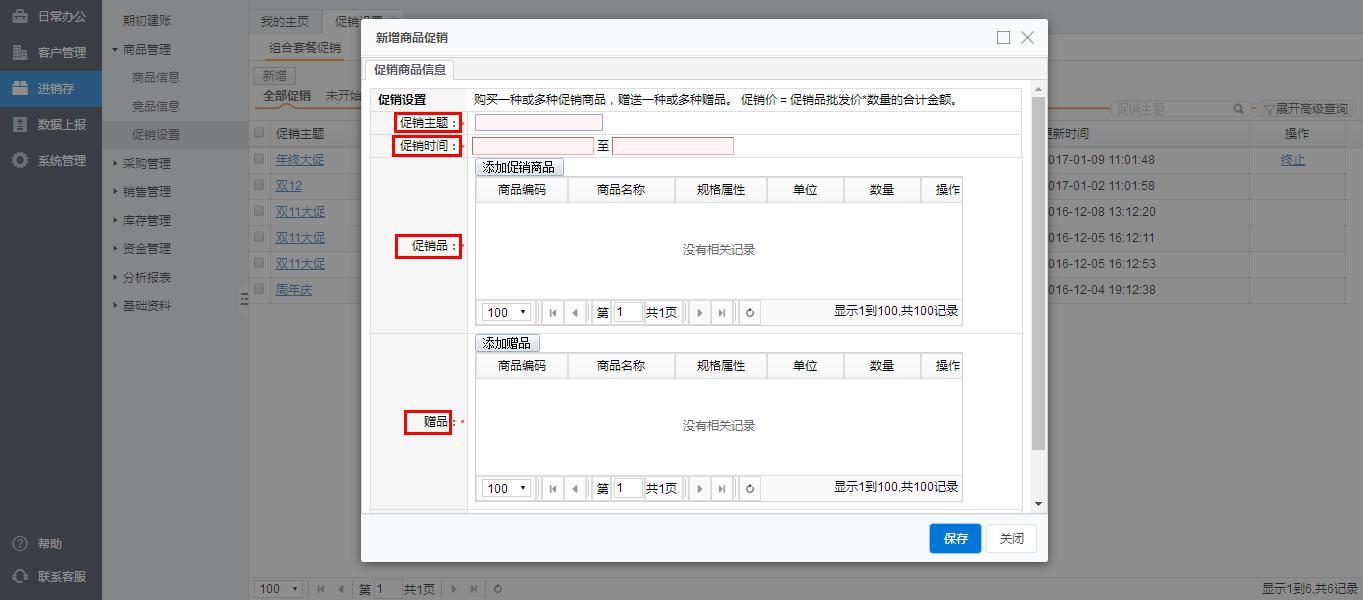1363x600 pixels.
Task: Select the checkbox beside 周年庆
Action: pyautogui.click(x=260, y=289)
